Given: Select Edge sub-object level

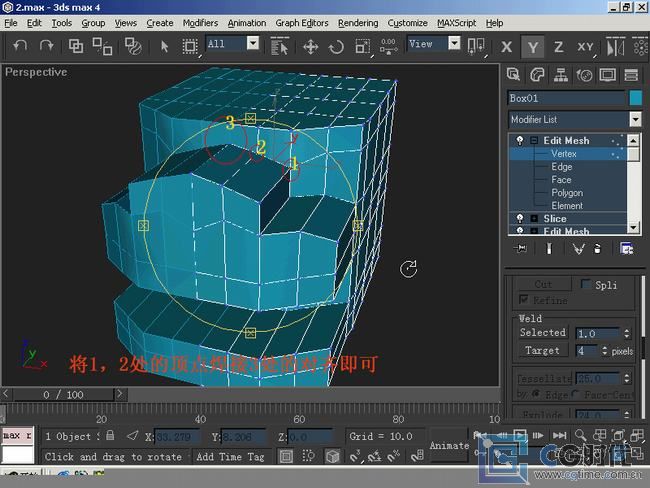Looking at the screenshot, I should (x=562, y=167).
